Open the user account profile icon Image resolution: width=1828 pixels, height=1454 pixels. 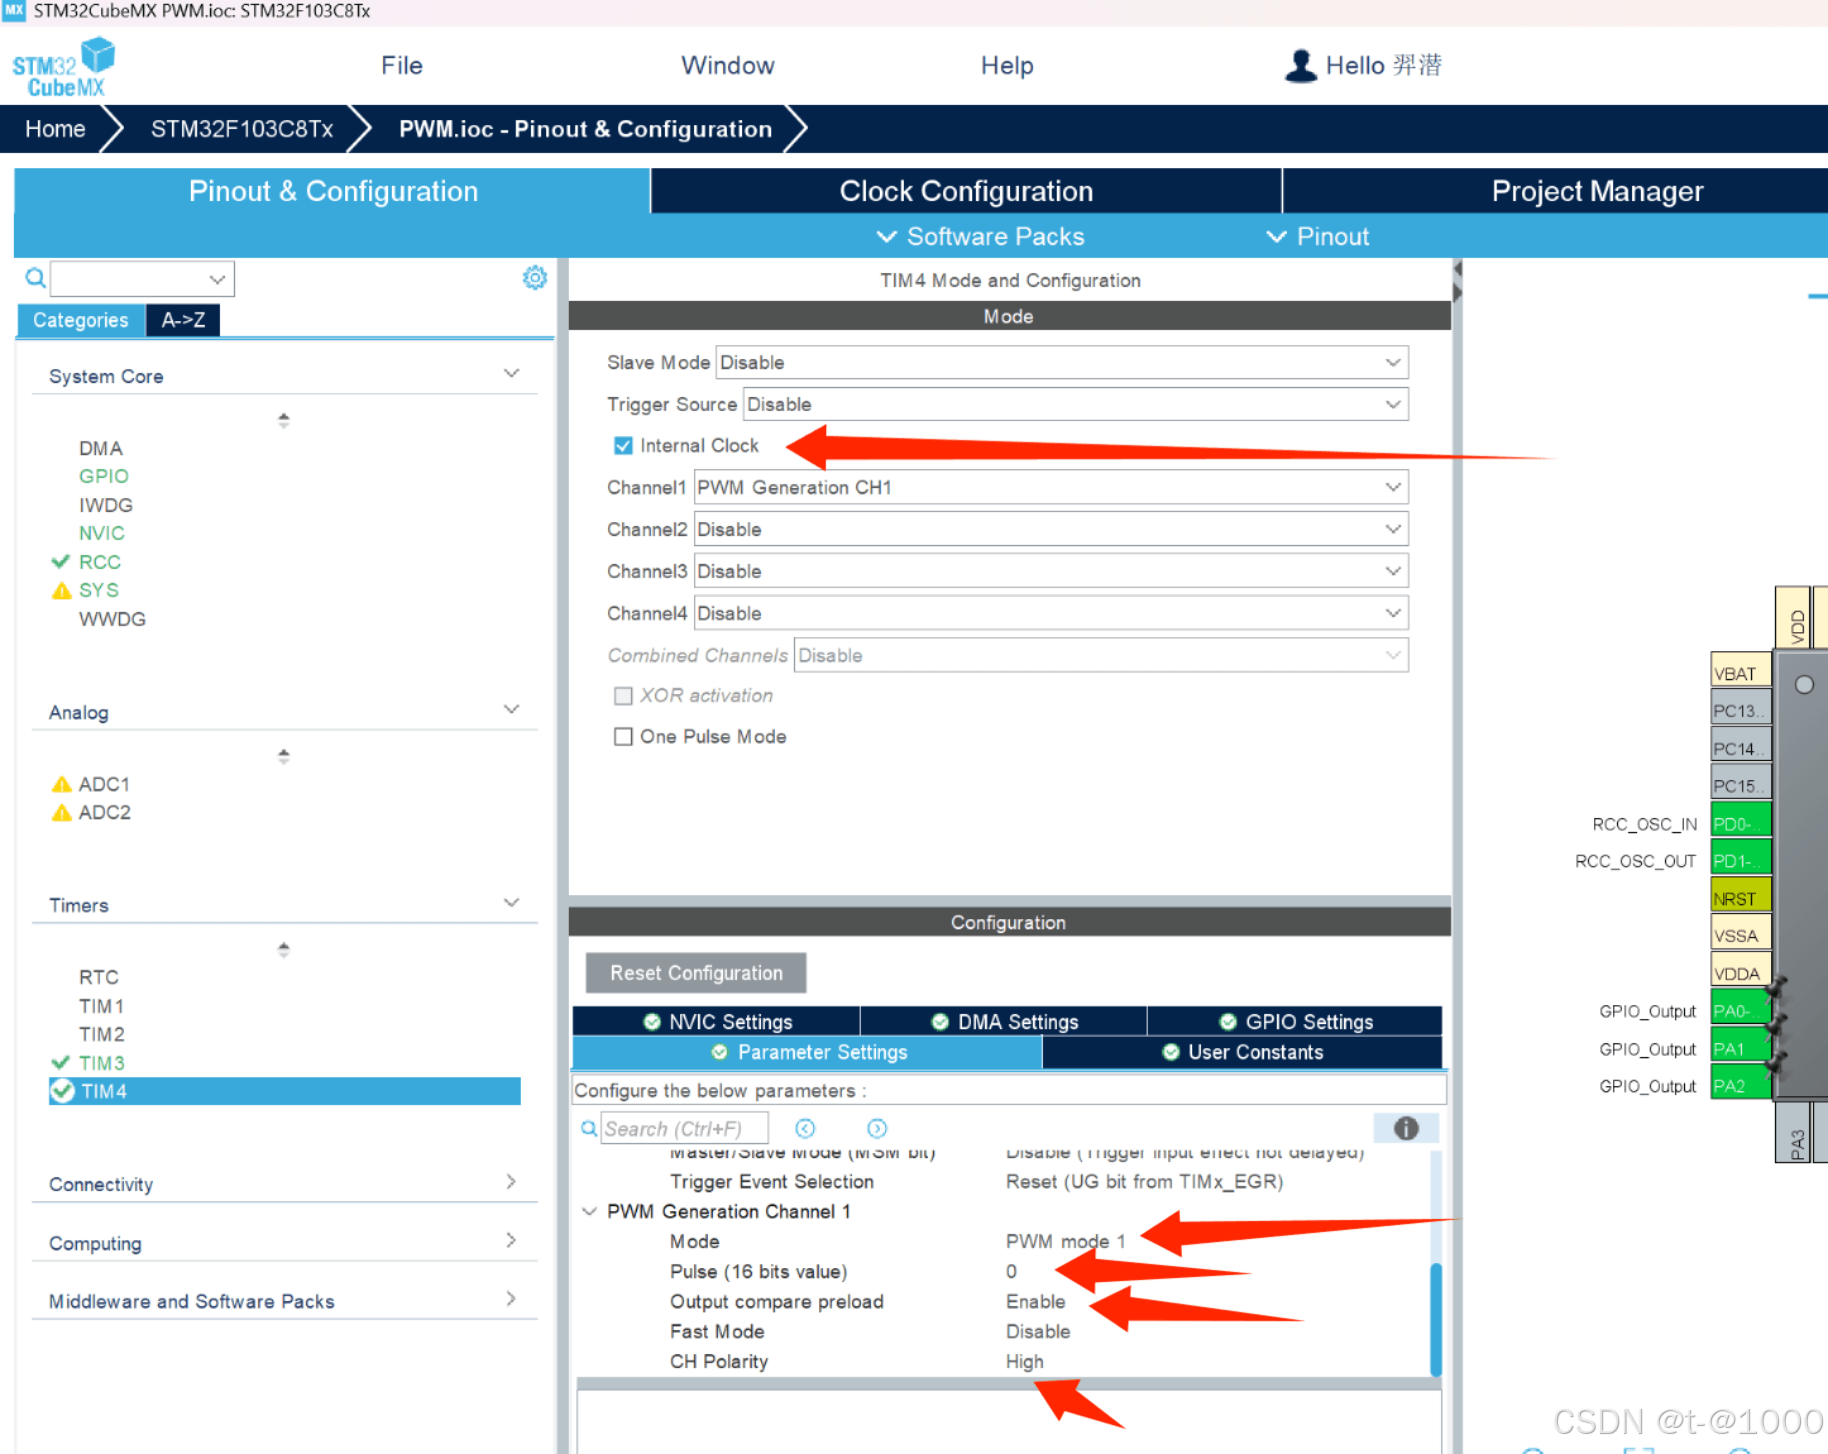point(1300,66)
